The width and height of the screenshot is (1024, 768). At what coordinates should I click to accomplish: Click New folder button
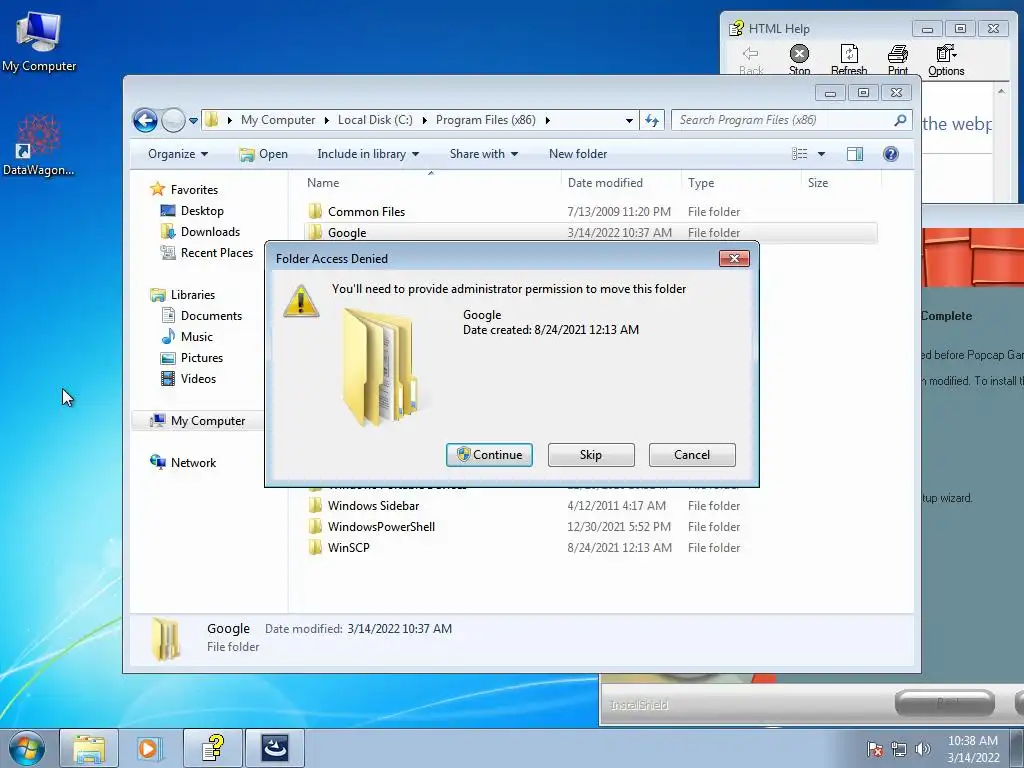pyautogui.click(x=578, y=154)
